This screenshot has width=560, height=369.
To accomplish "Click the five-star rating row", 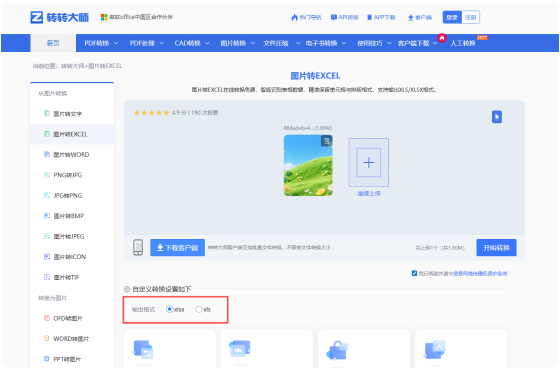I will pos(151,113).
